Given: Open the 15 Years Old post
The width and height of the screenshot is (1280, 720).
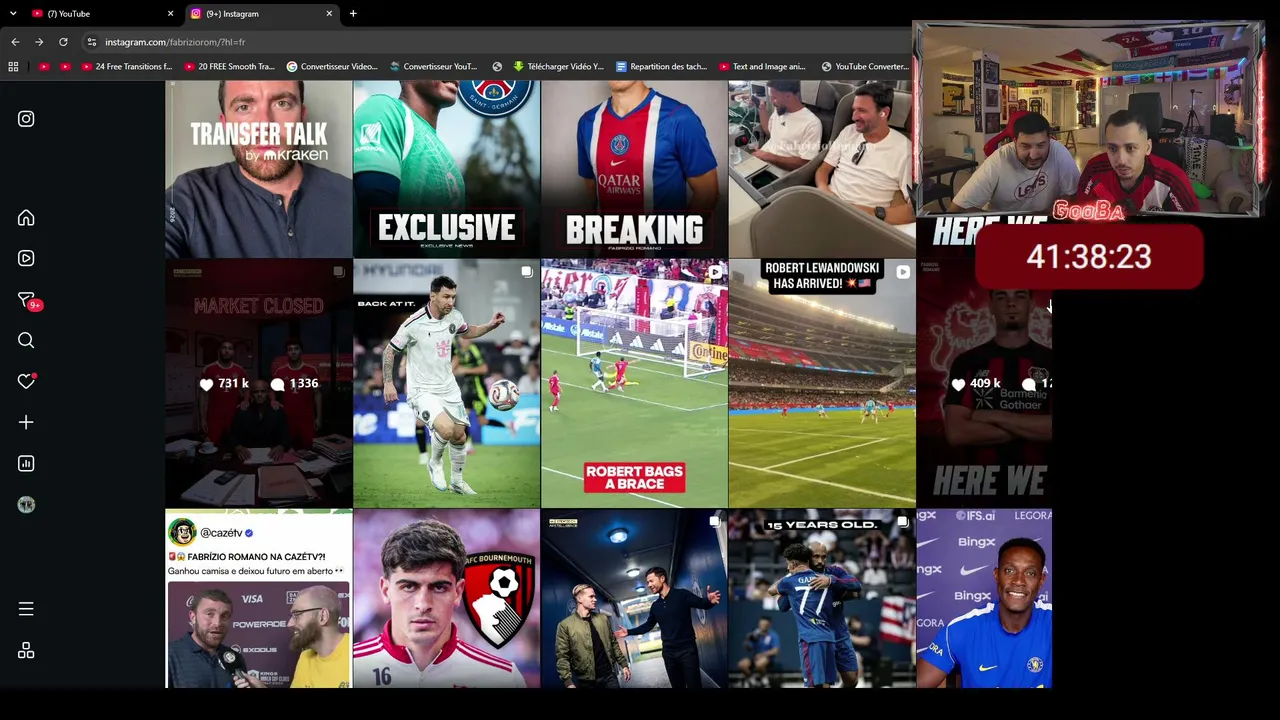Looking at the screenshot, I should point(822,599).
